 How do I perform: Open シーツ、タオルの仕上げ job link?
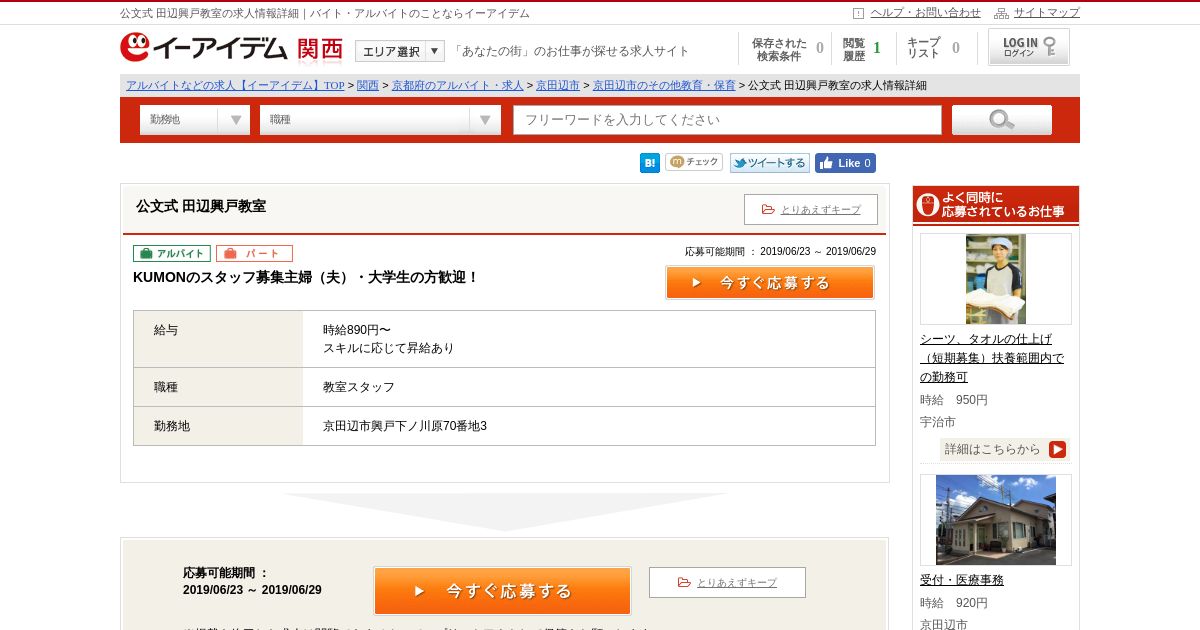pyautogui.click(x=992, y=358)
